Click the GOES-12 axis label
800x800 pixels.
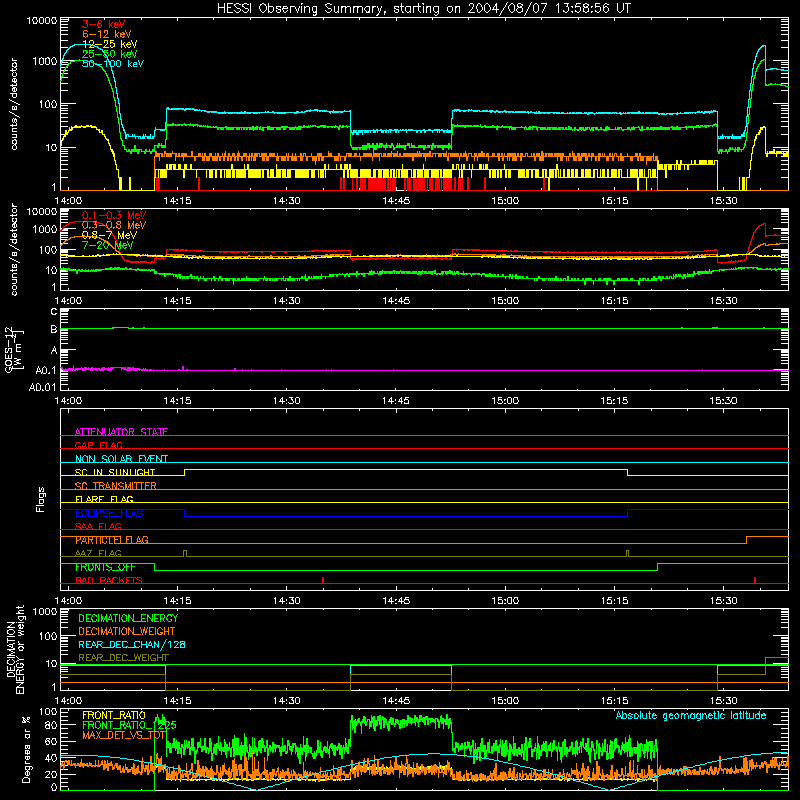13,349
